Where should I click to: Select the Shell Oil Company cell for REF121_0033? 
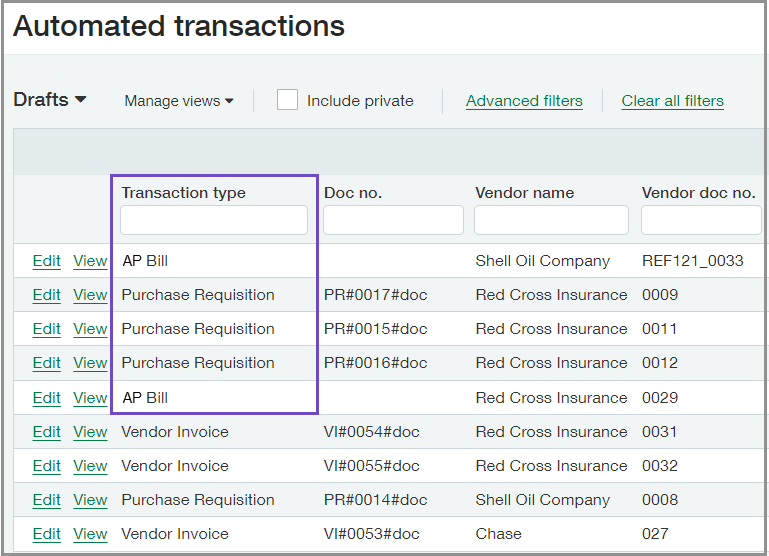coord(542,261)
